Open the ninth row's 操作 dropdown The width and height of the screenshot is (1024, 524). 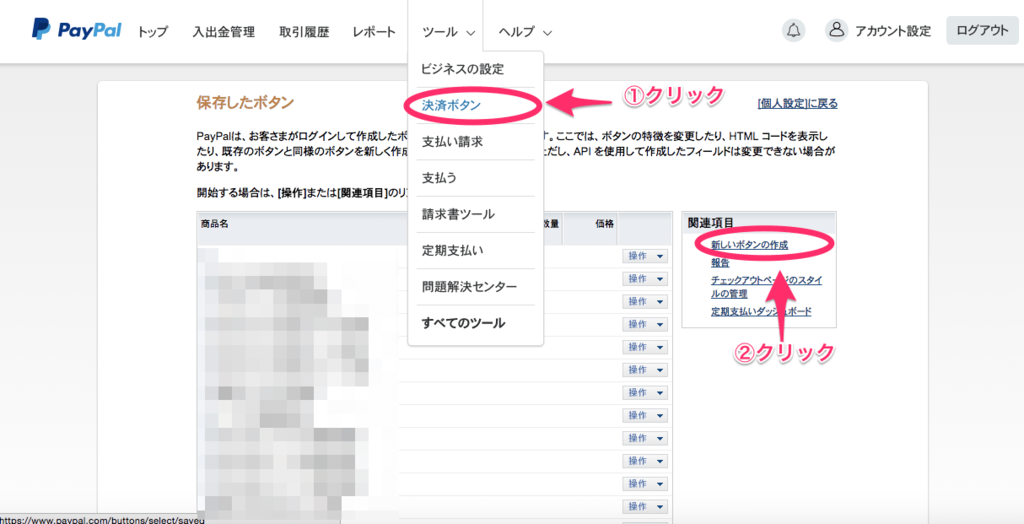click(645, 438)
